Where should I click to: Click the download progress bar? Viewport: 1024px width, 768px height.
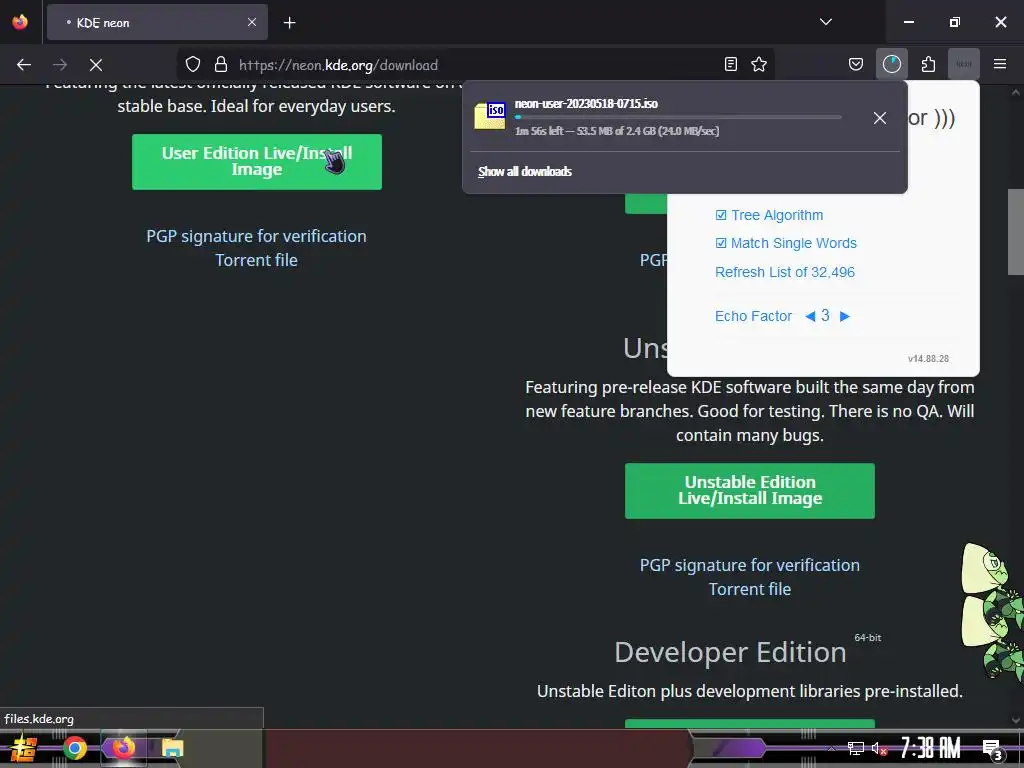(x=678, y=118)
